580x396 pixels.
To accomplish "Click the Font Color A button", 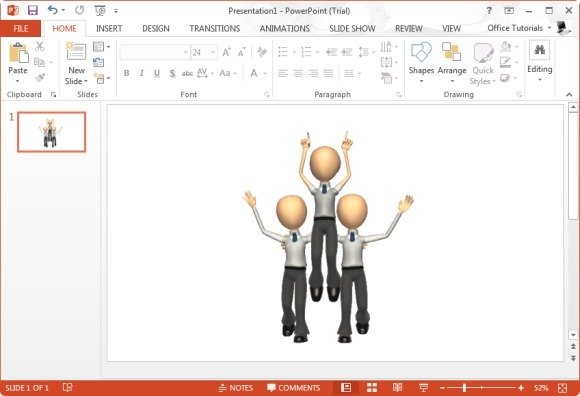I will coord(254,73).
